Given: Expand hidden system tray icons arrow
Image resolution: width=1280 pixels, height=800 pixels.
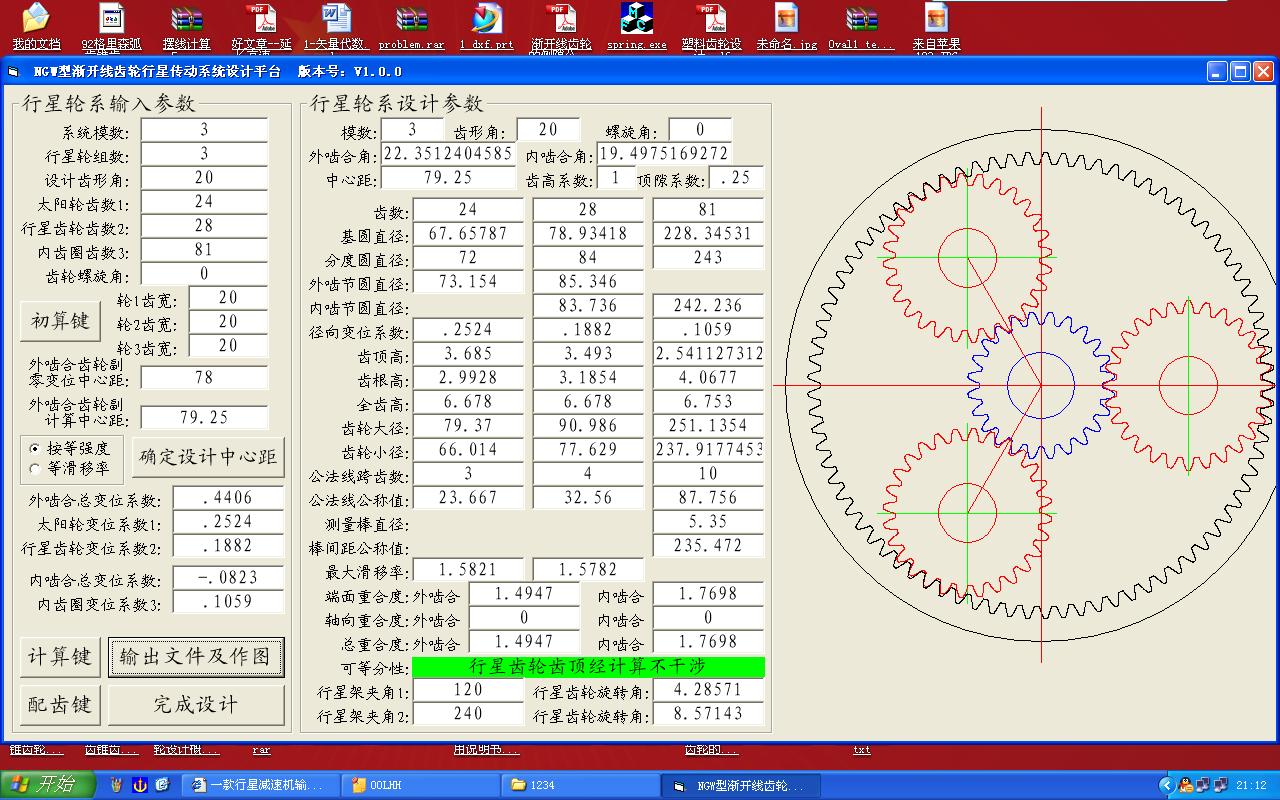Looking at the screenshot, I should (1166, 785).
